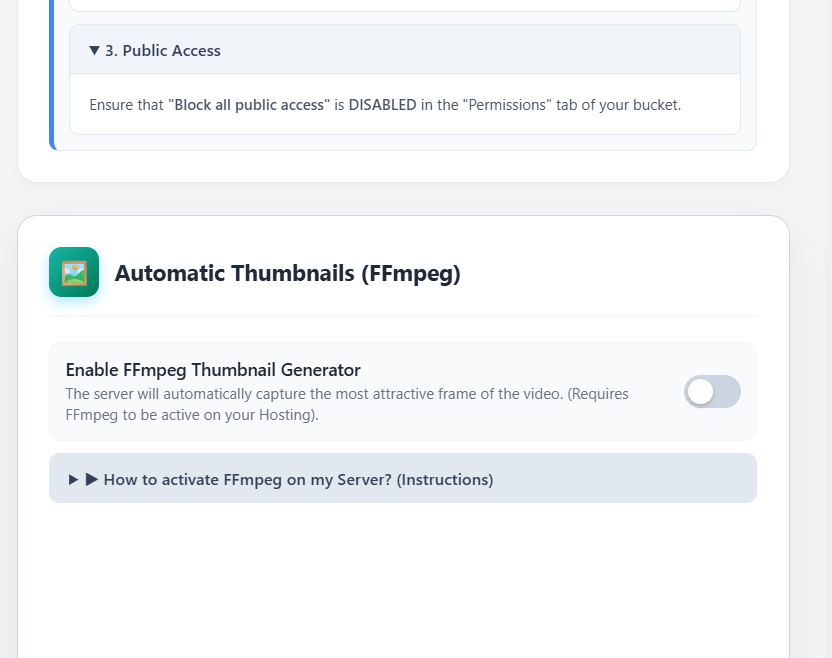Click the "Enable FFmpeg Thumbnail Generator" label
The width and height of the screenshot is (832, 658).
tap(213, 370)
